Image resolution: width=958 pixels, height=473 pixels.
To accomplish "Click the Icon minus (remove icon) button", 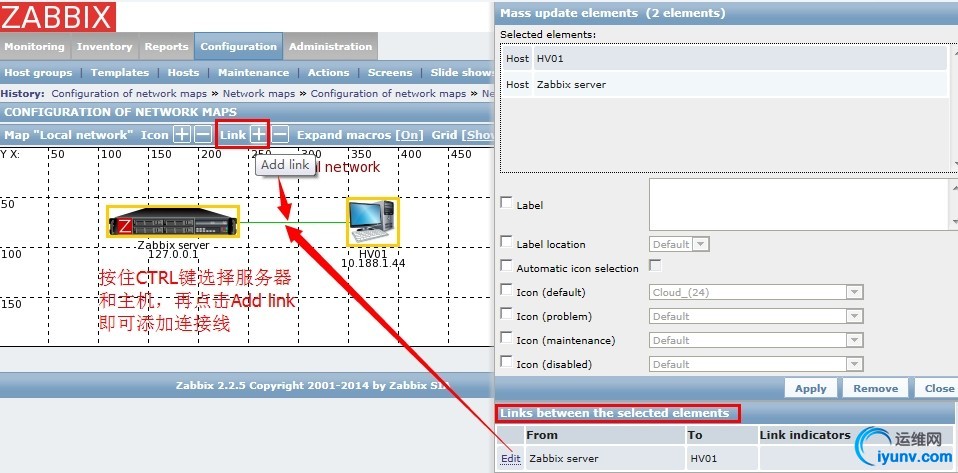I will pos(203,134).
